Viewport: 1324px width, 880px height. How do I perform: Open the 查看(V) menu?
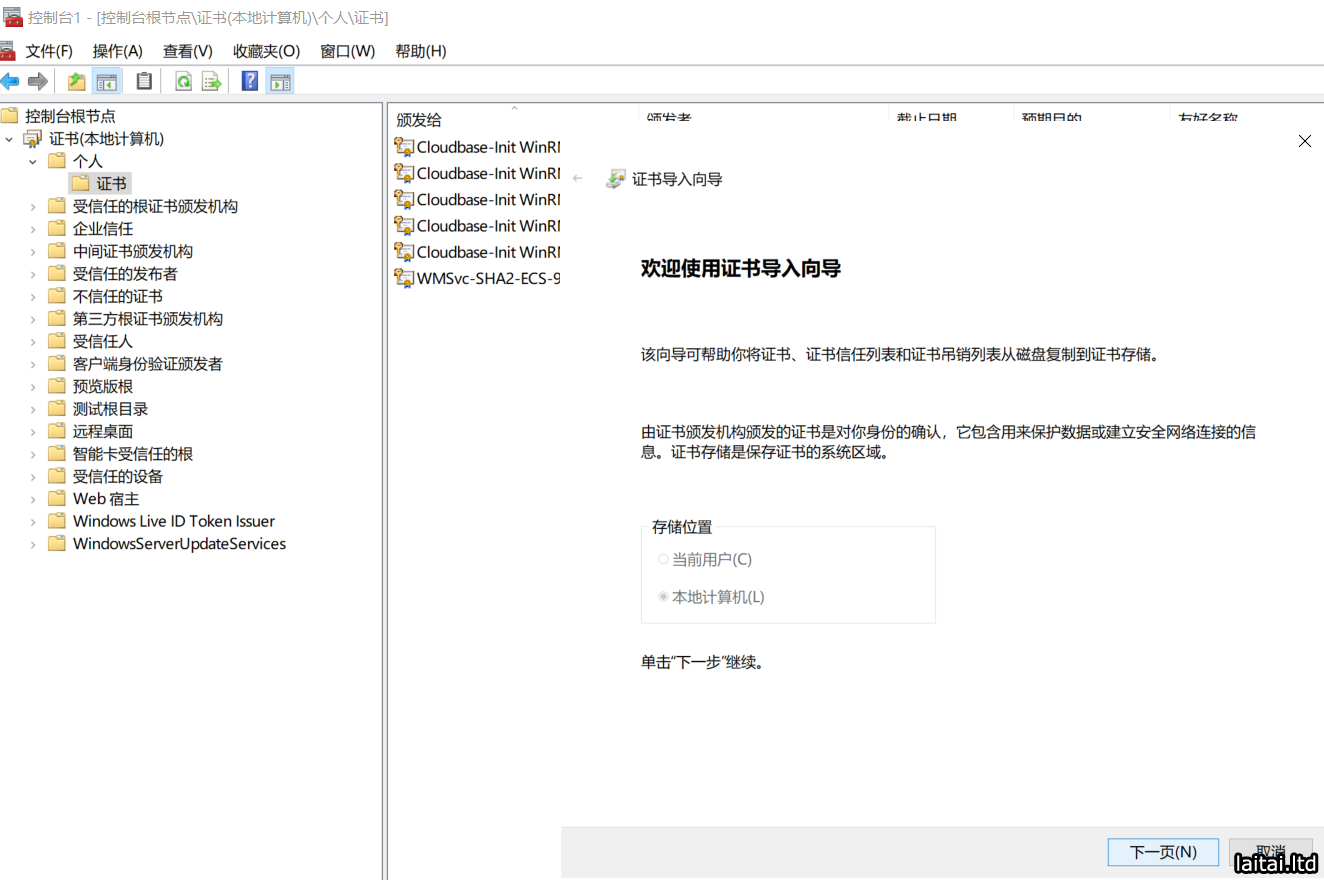[x=188, y=51]
